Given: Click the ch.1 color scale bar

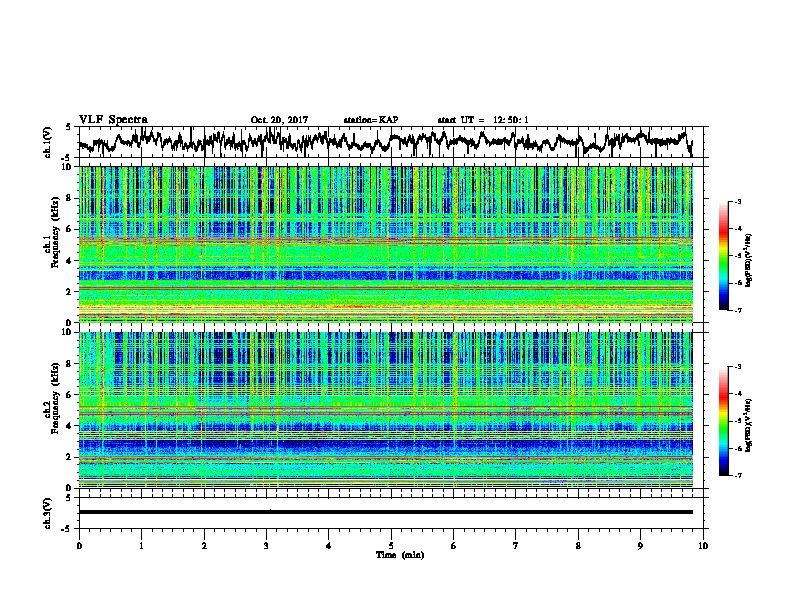Looking at the screenshot, I should click(x=723, y=256).
